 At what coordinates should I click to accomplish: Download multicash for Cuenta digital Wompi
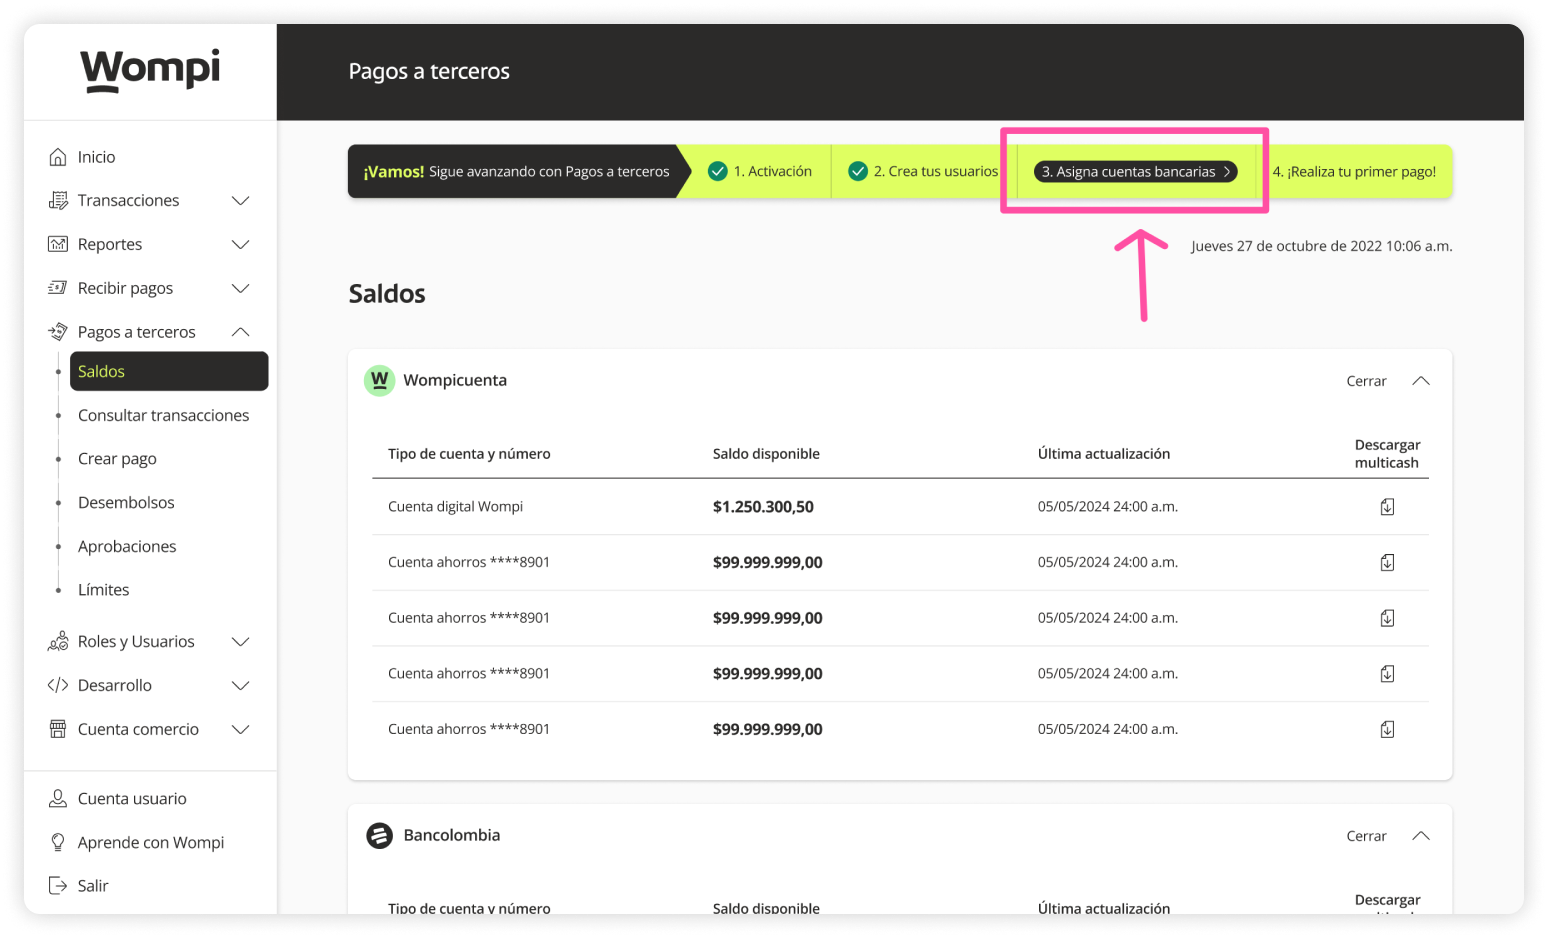(1387, 507)
